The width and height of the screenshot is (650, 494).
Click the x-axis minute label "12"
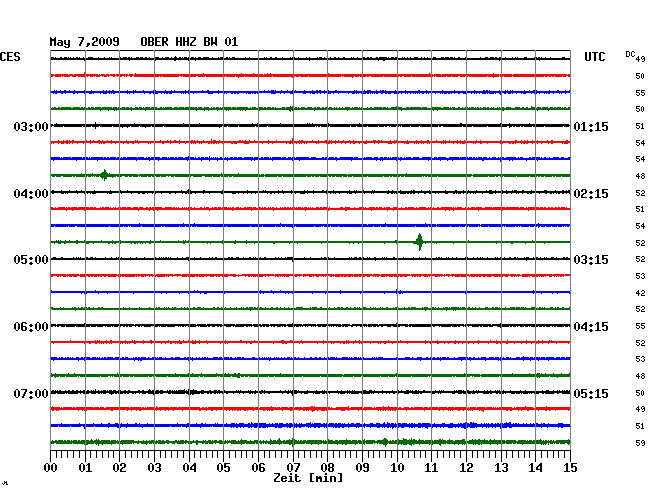[x=466, y=467]
